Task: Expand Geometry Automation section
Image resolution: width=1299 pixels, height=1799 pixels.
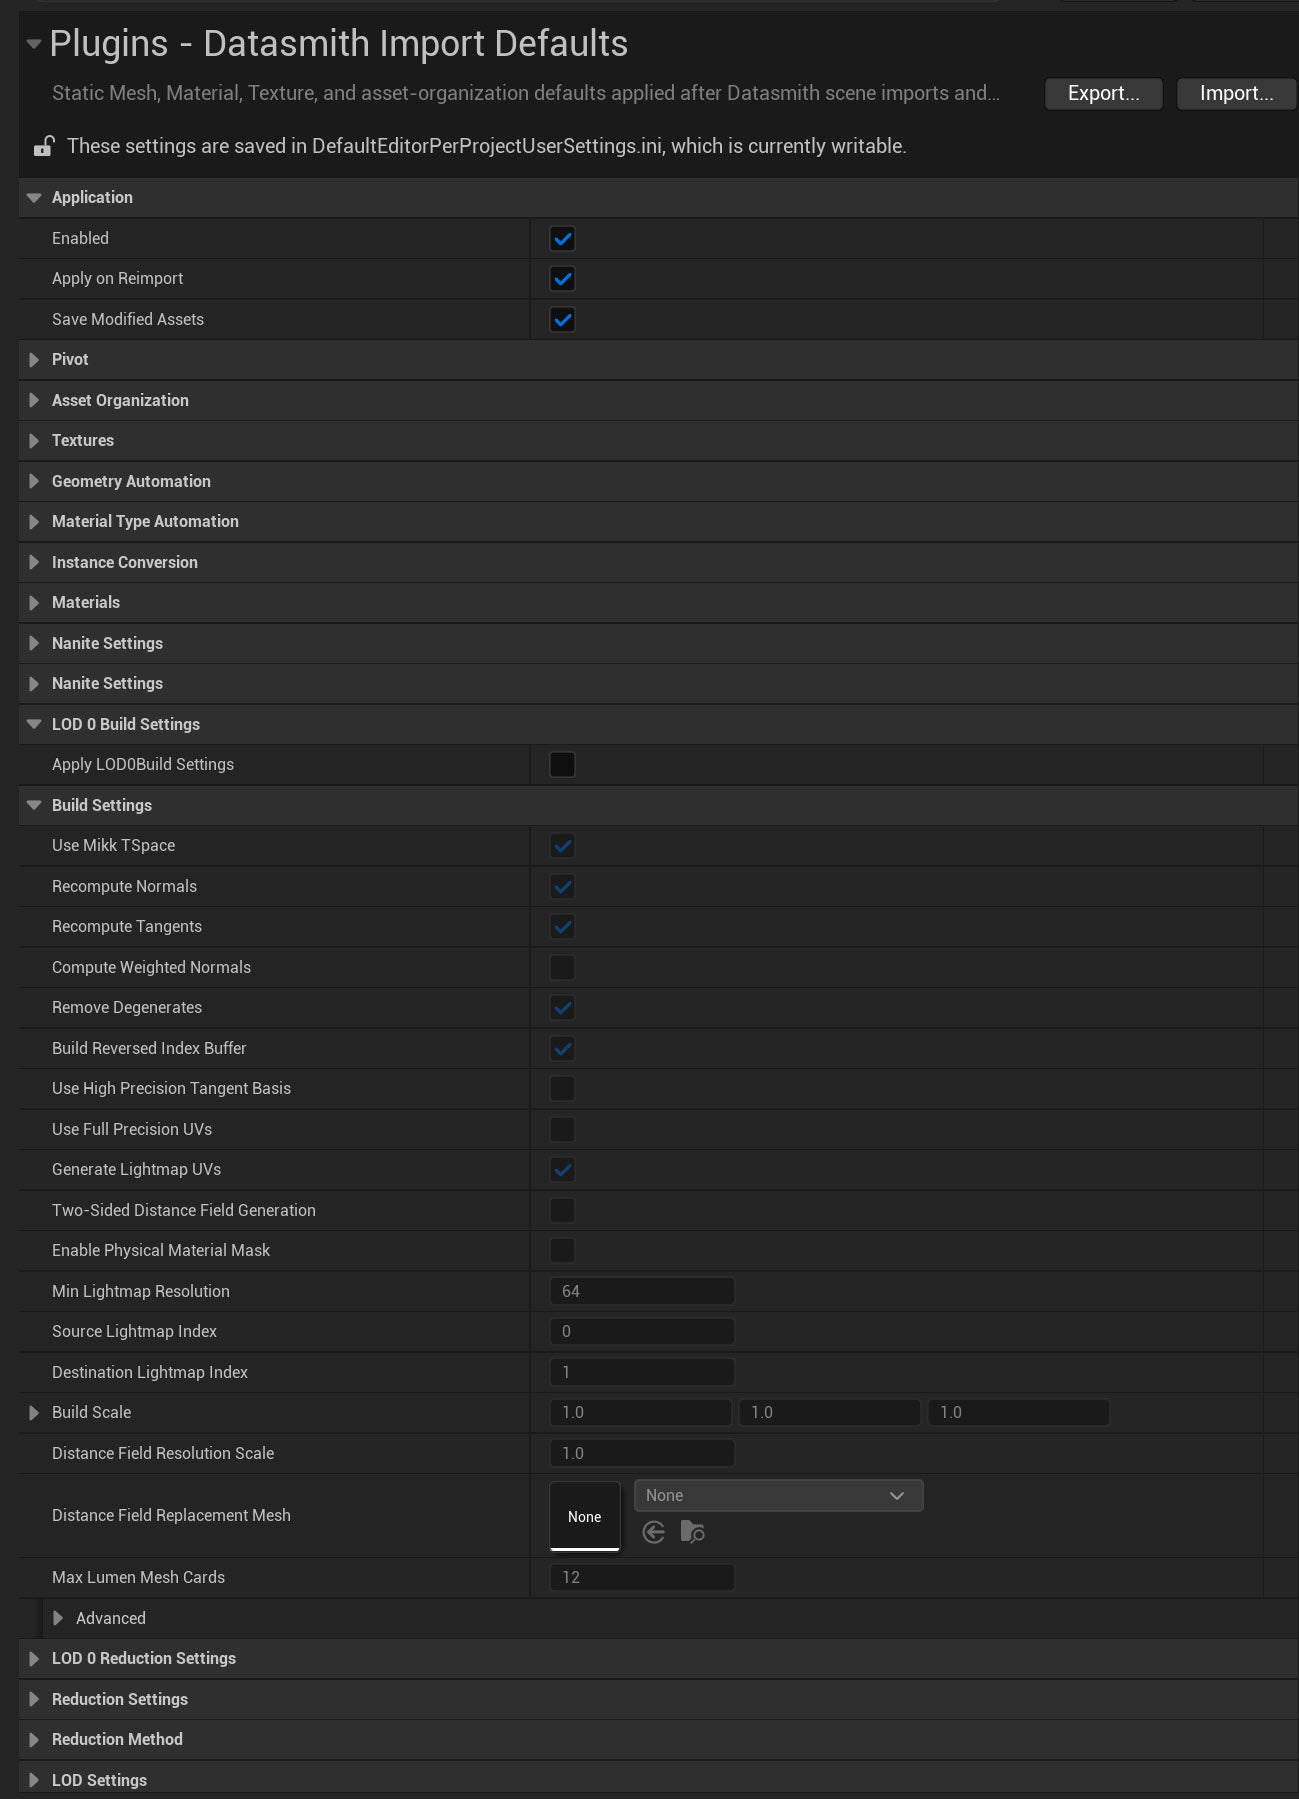Action: (34, 481)
